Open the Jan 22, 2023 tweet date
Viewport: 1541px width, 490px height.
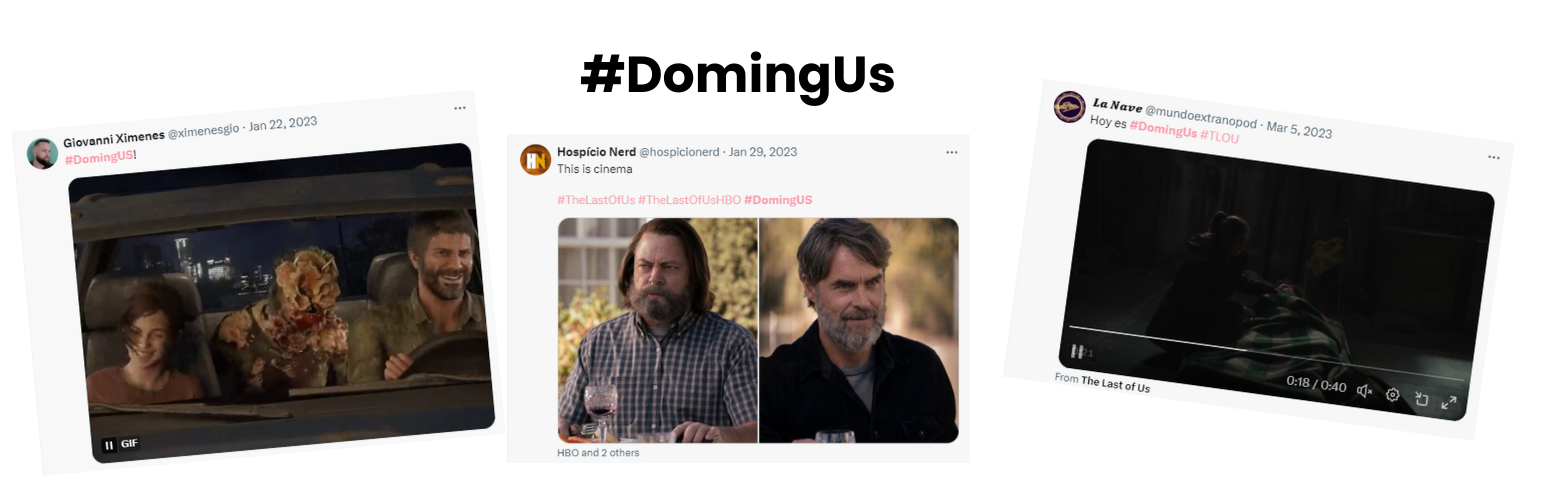click(x=283, y=124)
